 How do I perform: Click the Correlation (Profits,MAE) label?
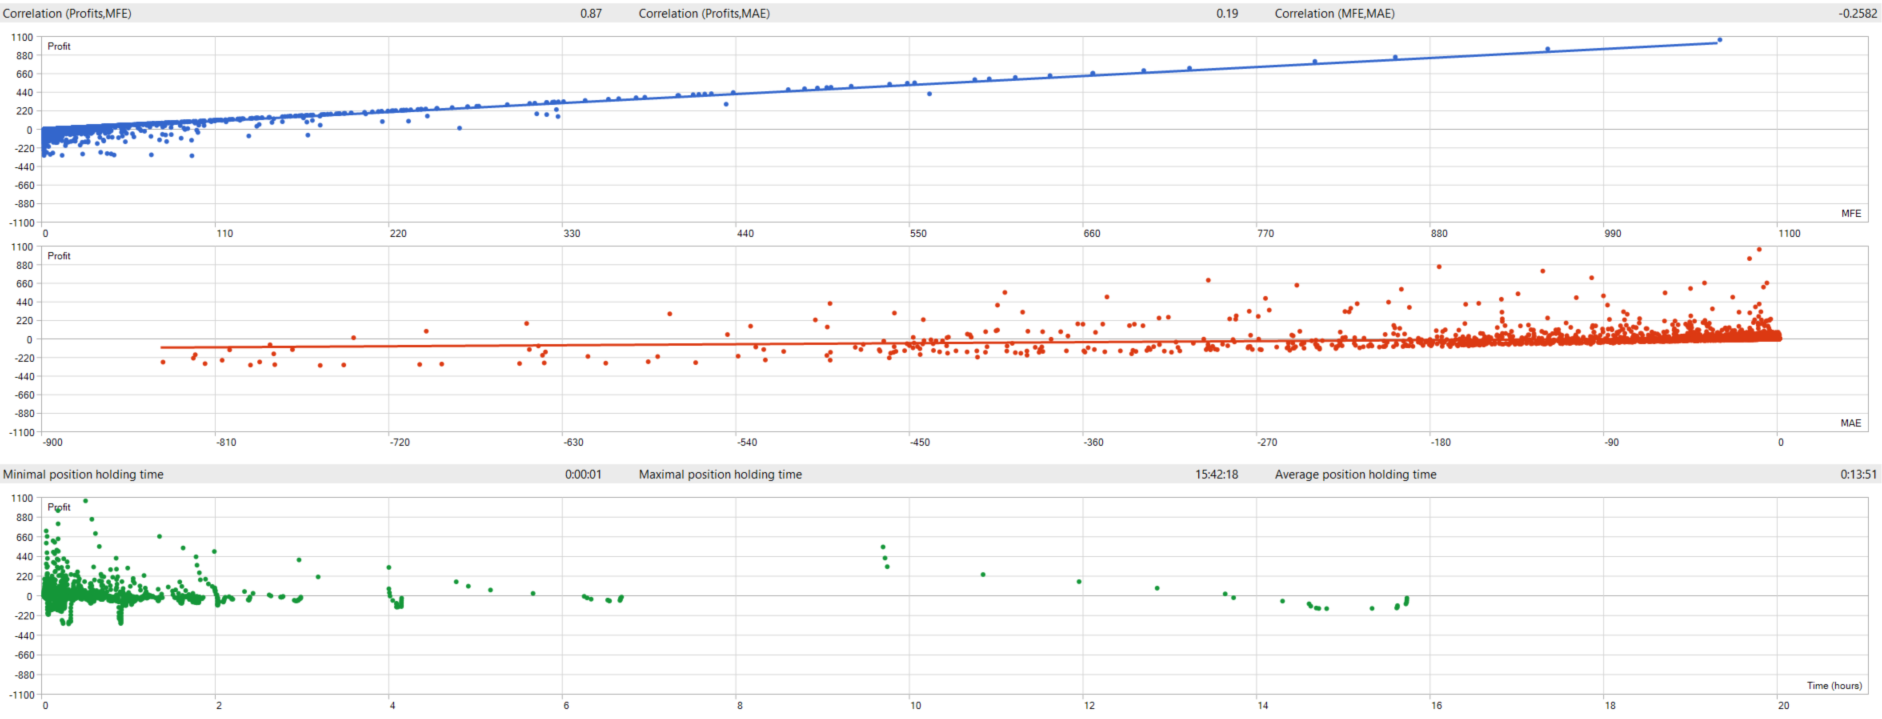(x=704, y=13)
